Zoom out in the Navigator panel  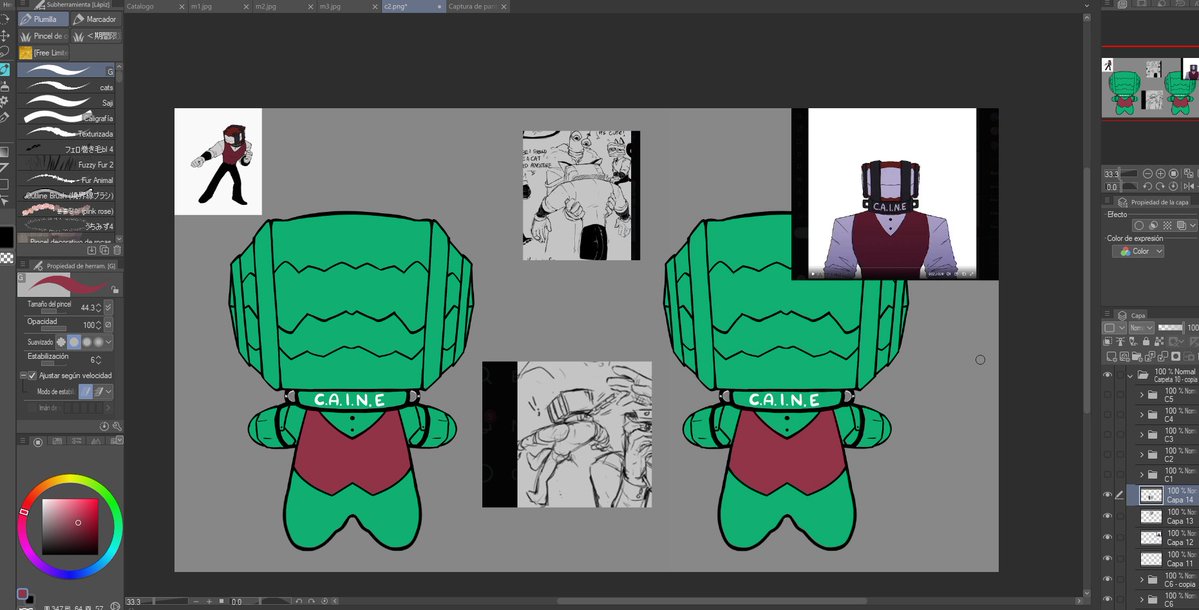click(x=1148, y=174)
